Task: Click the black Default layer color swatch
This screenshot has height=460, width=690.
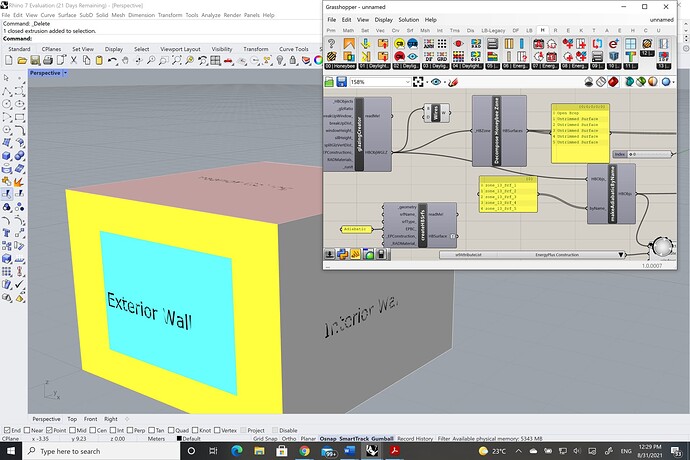Action: (x=179, y=439)
